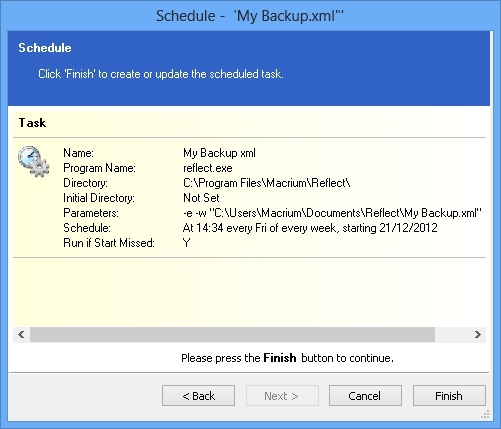Click the 'At 14:34 every Fri' schedule text
This screenshot has height=429, width=501.
click(310, 228)
